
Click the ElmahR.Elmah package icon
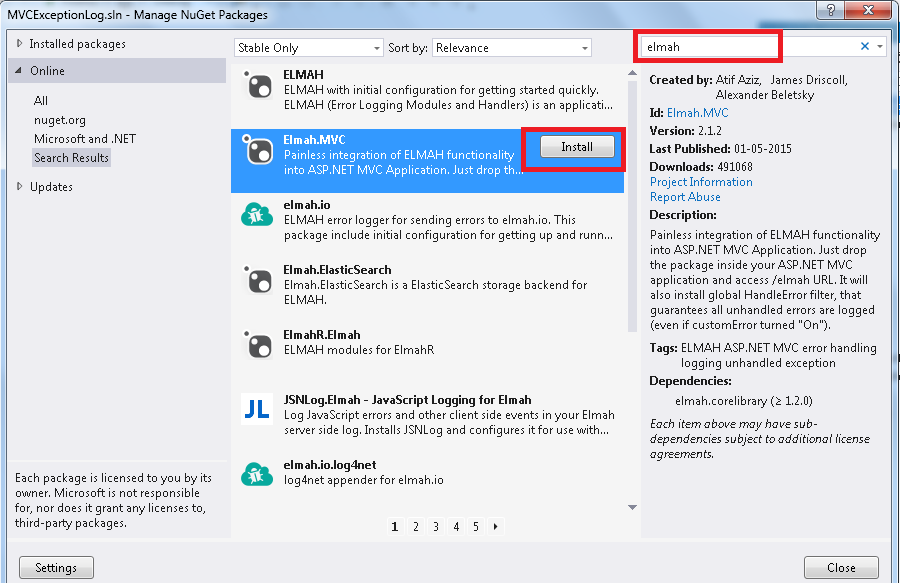(258, 345)
